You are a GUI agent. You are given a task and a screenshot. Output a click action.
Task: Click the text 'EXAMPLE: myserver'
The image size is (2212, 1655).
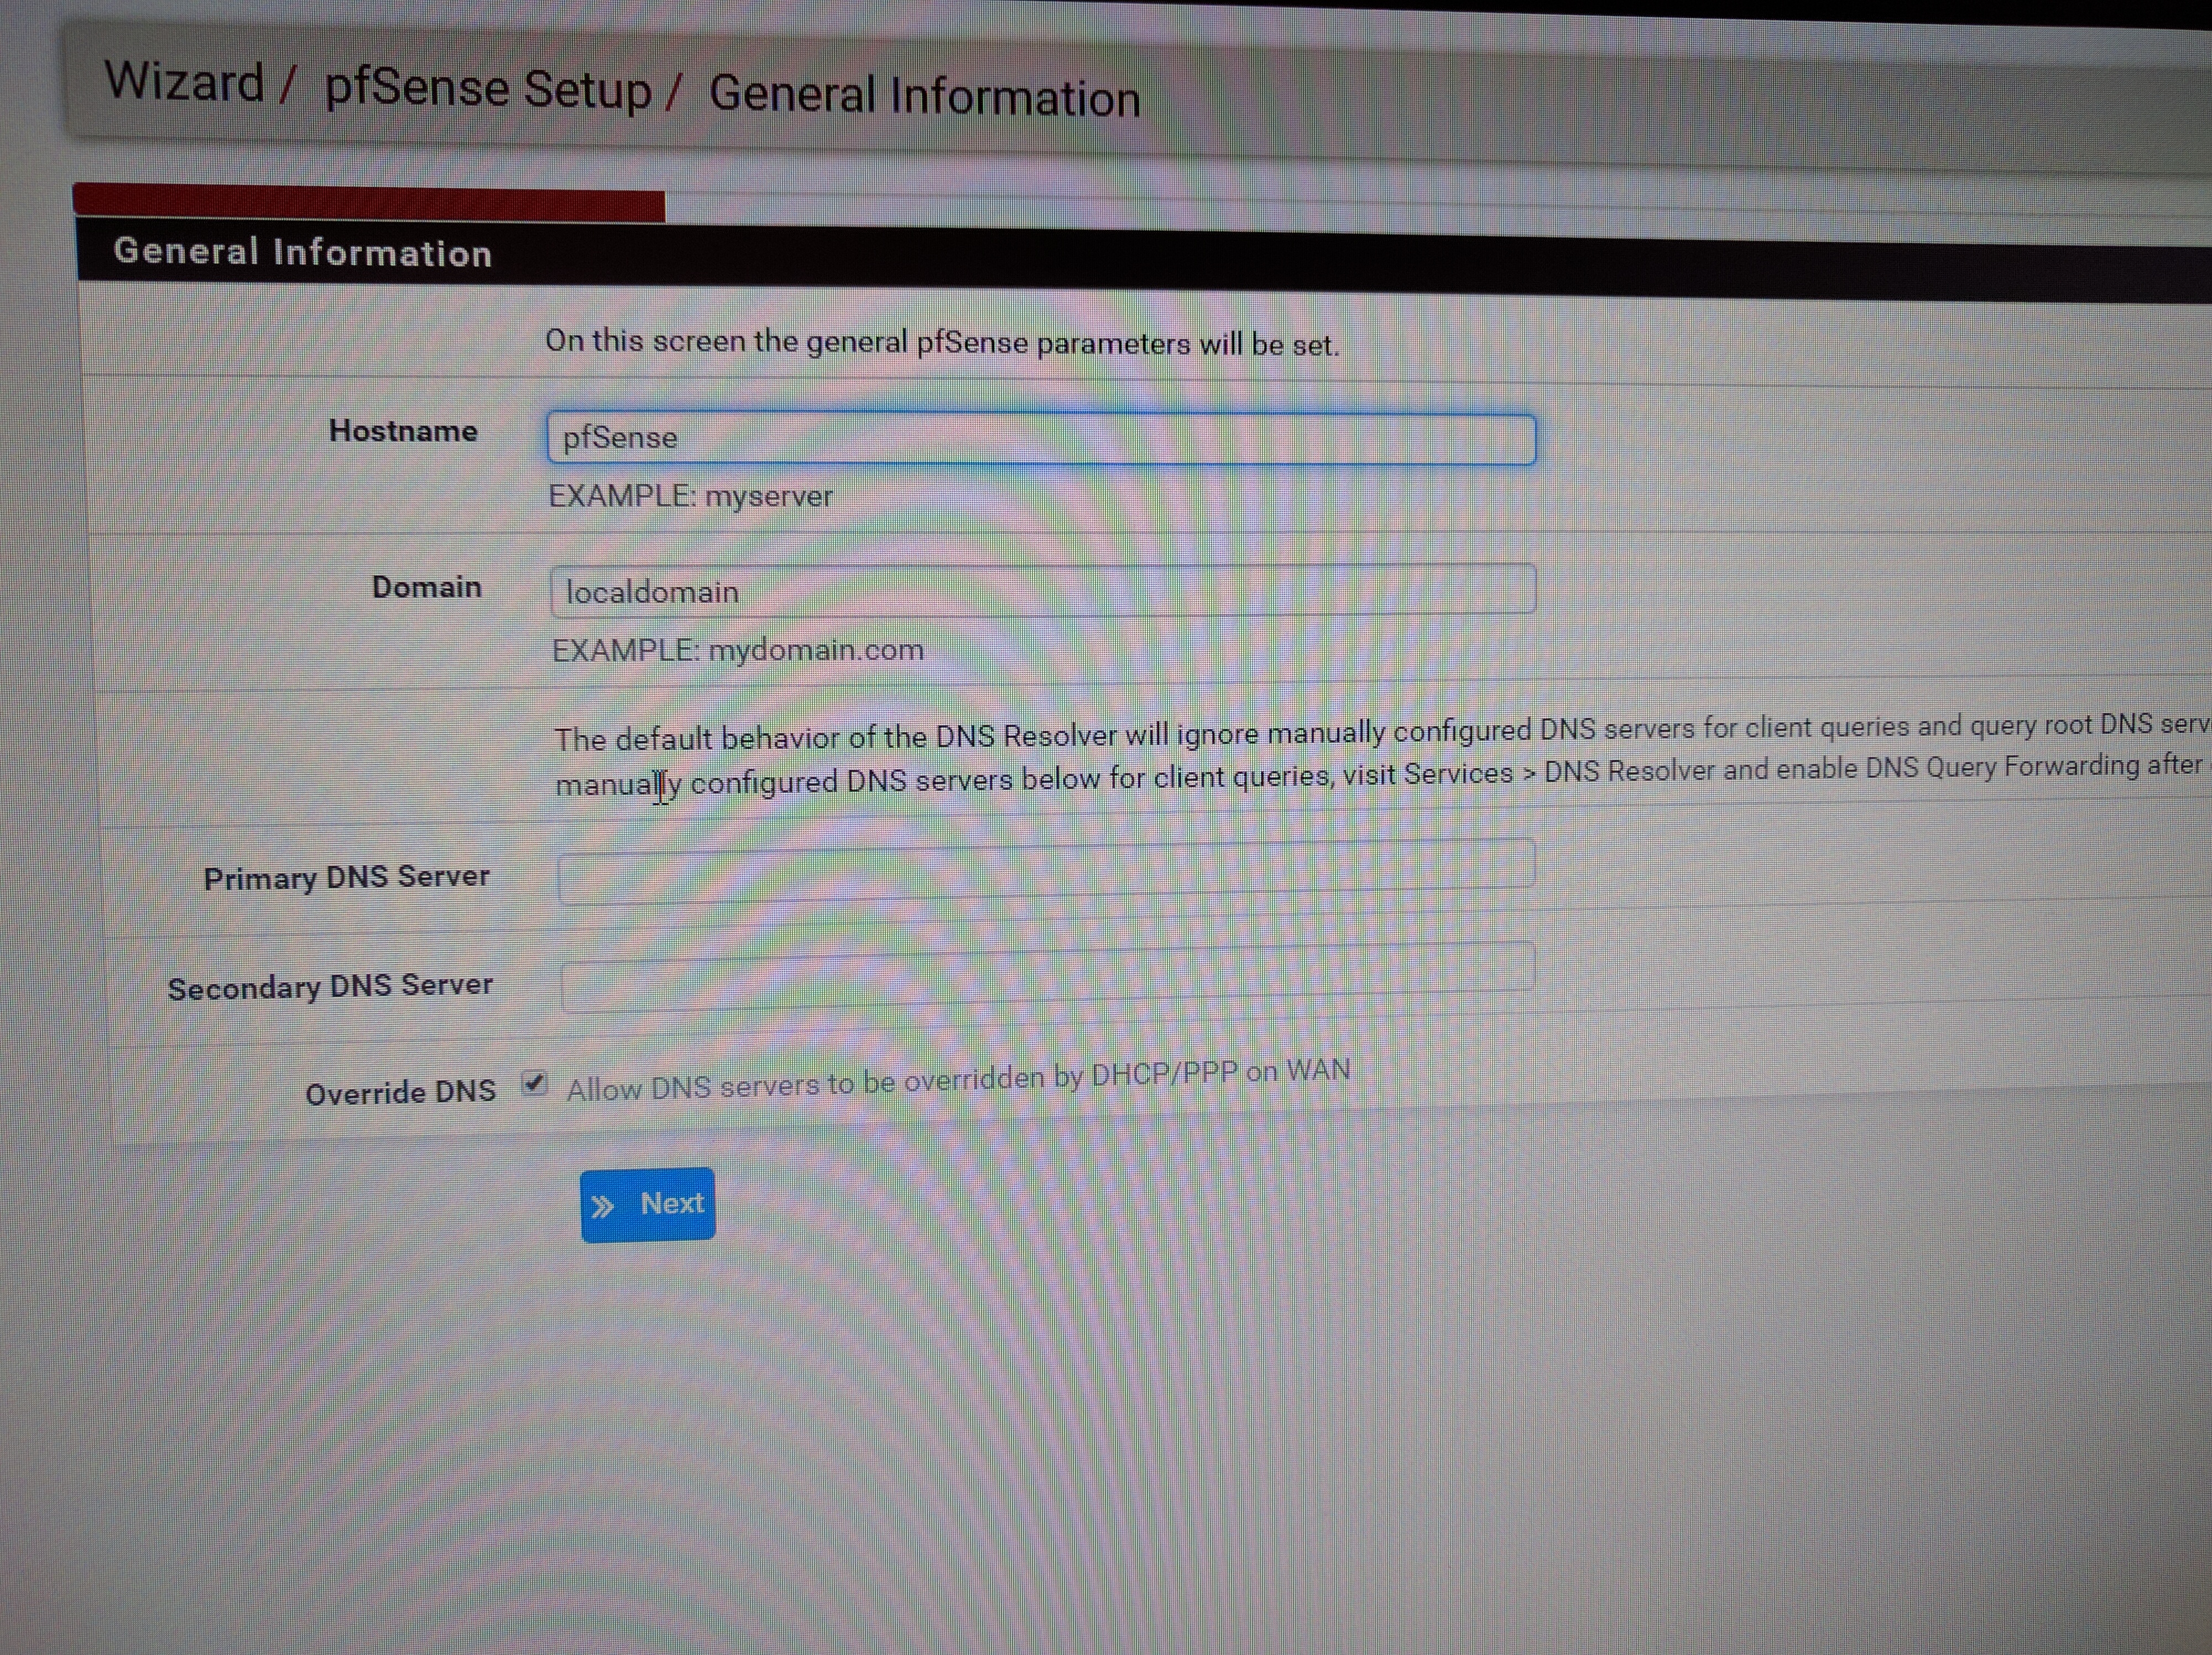coord(690,496)
